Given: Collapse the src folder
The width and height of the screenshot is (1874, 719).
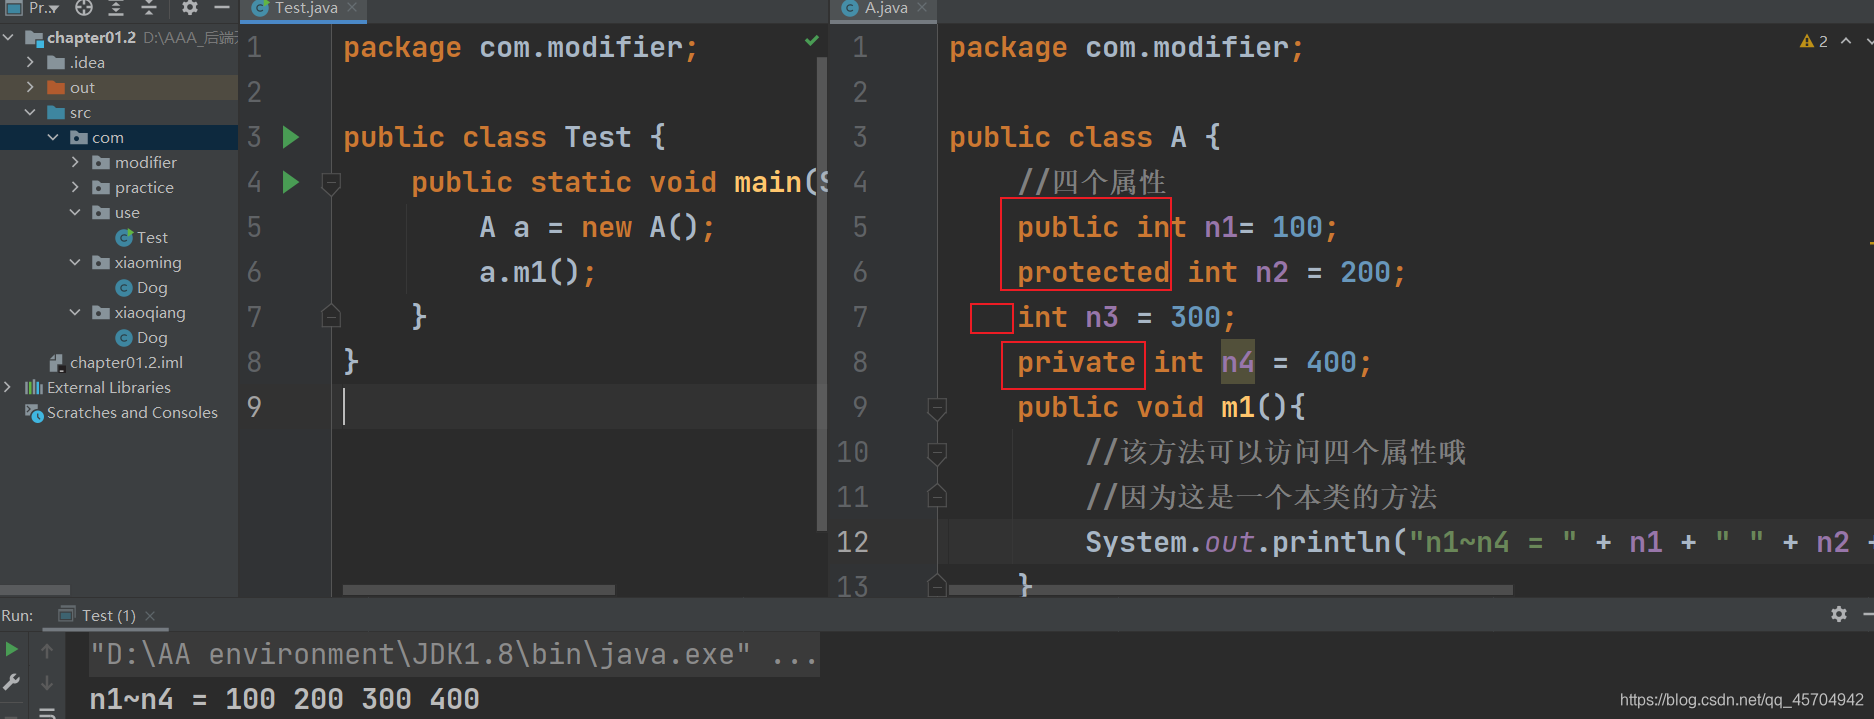Looking at the screenshot, I should tap(30, 113).
